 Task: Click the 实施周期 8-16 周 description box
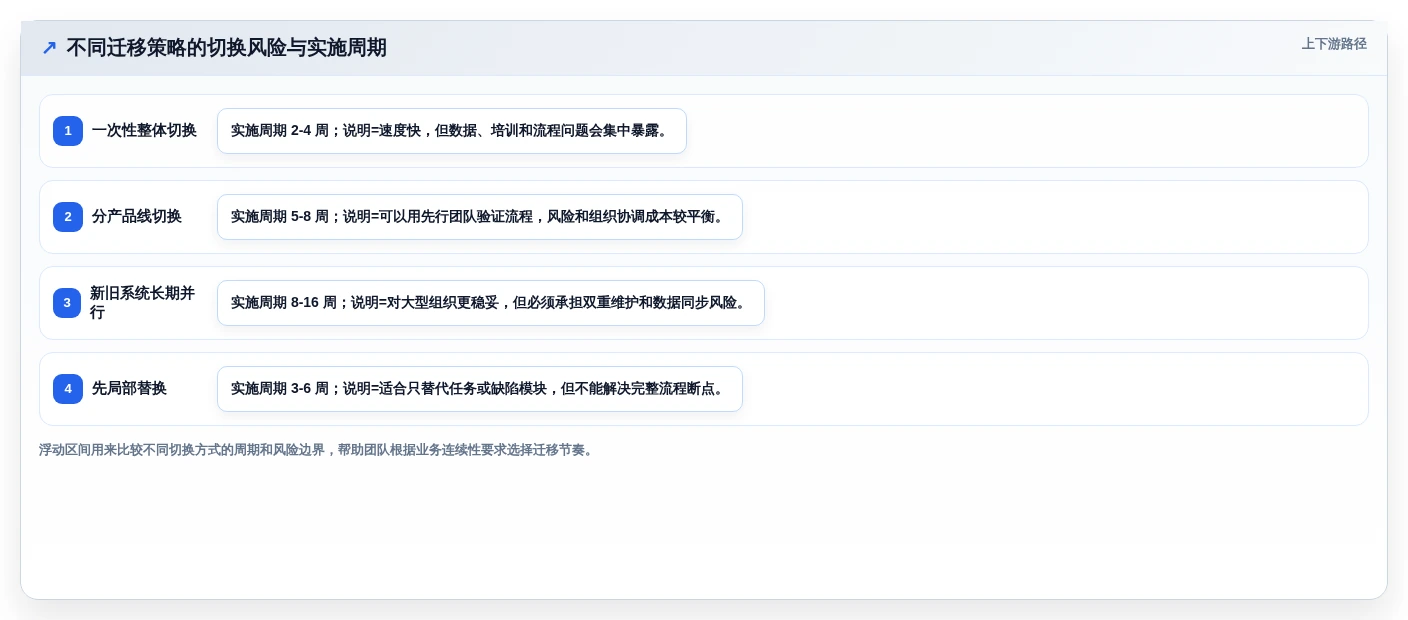point(491,303)
